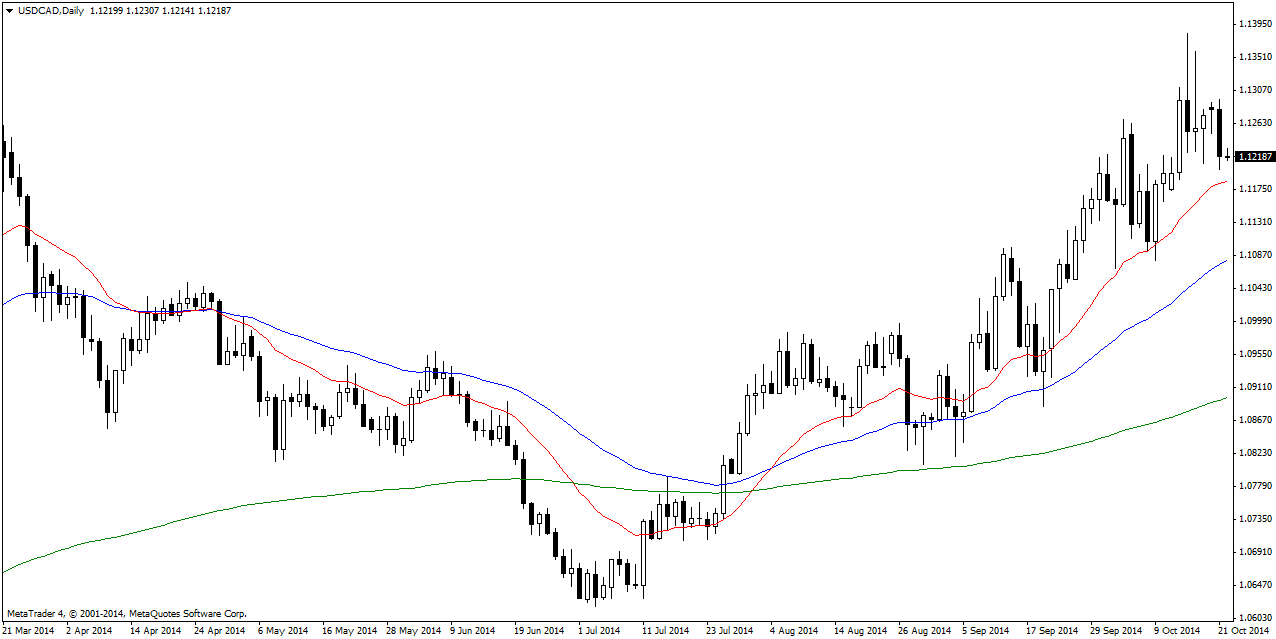The image size is (1276, 639).
Task: Click the 14 Apr 2014 date label
Action: [157, 631]
